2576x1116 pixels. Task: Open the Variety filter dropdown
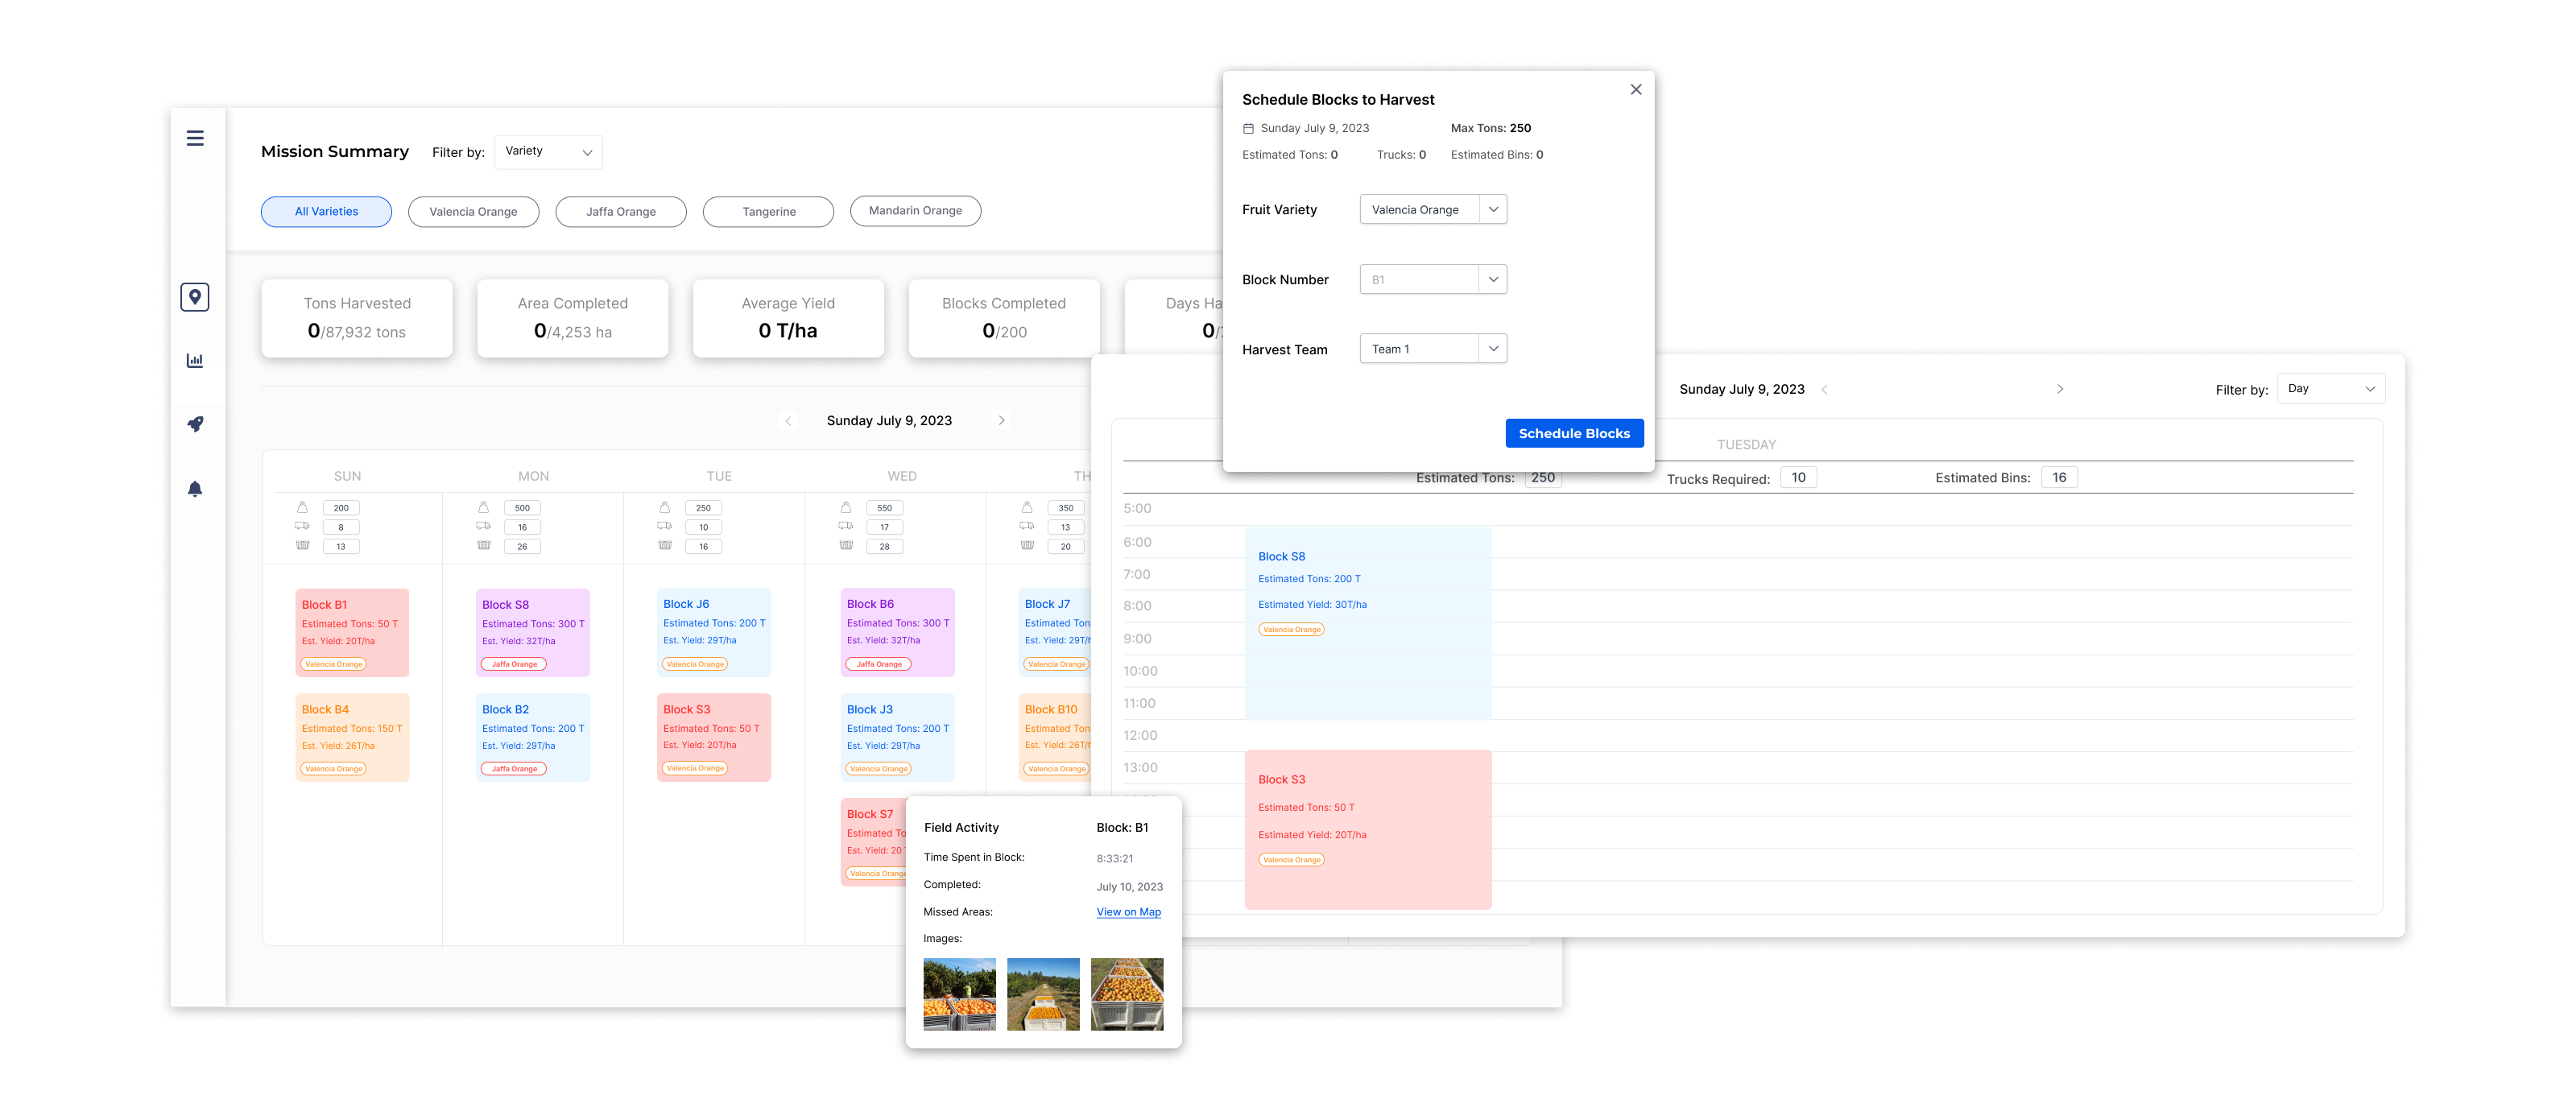pos(548,152)
